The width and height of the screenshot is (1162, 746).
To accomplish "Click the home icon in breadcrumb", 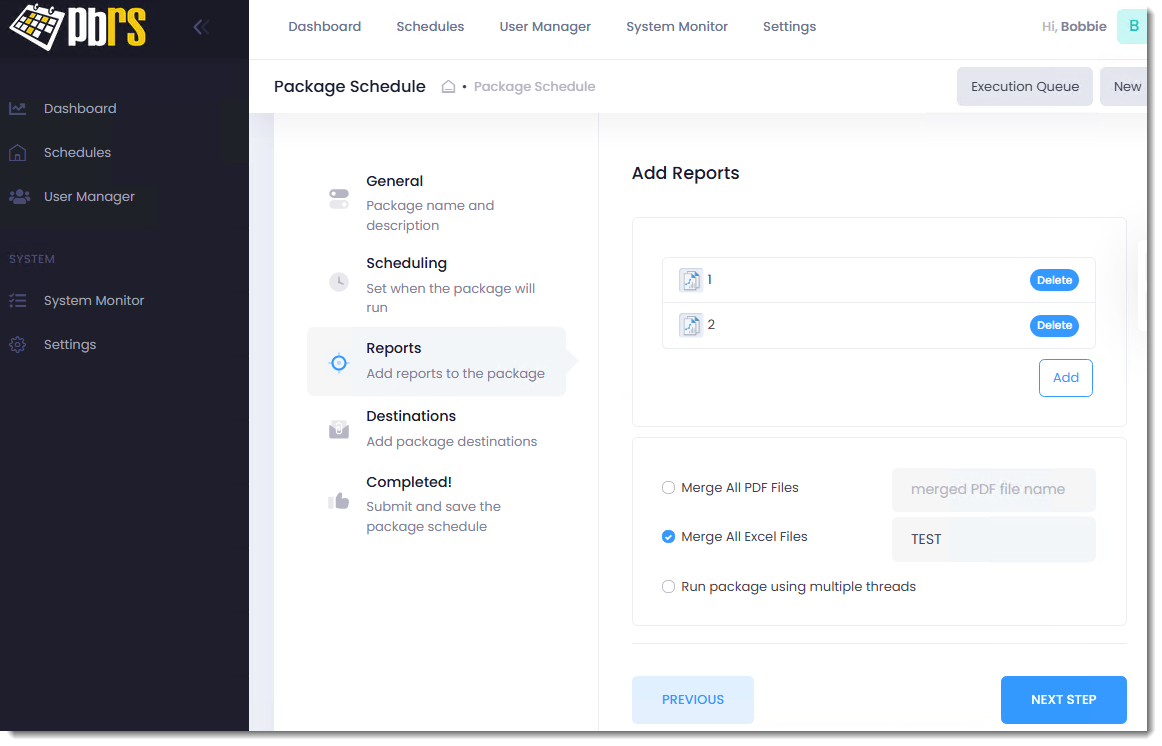I will pyautogui.click(x=448, y=87).
